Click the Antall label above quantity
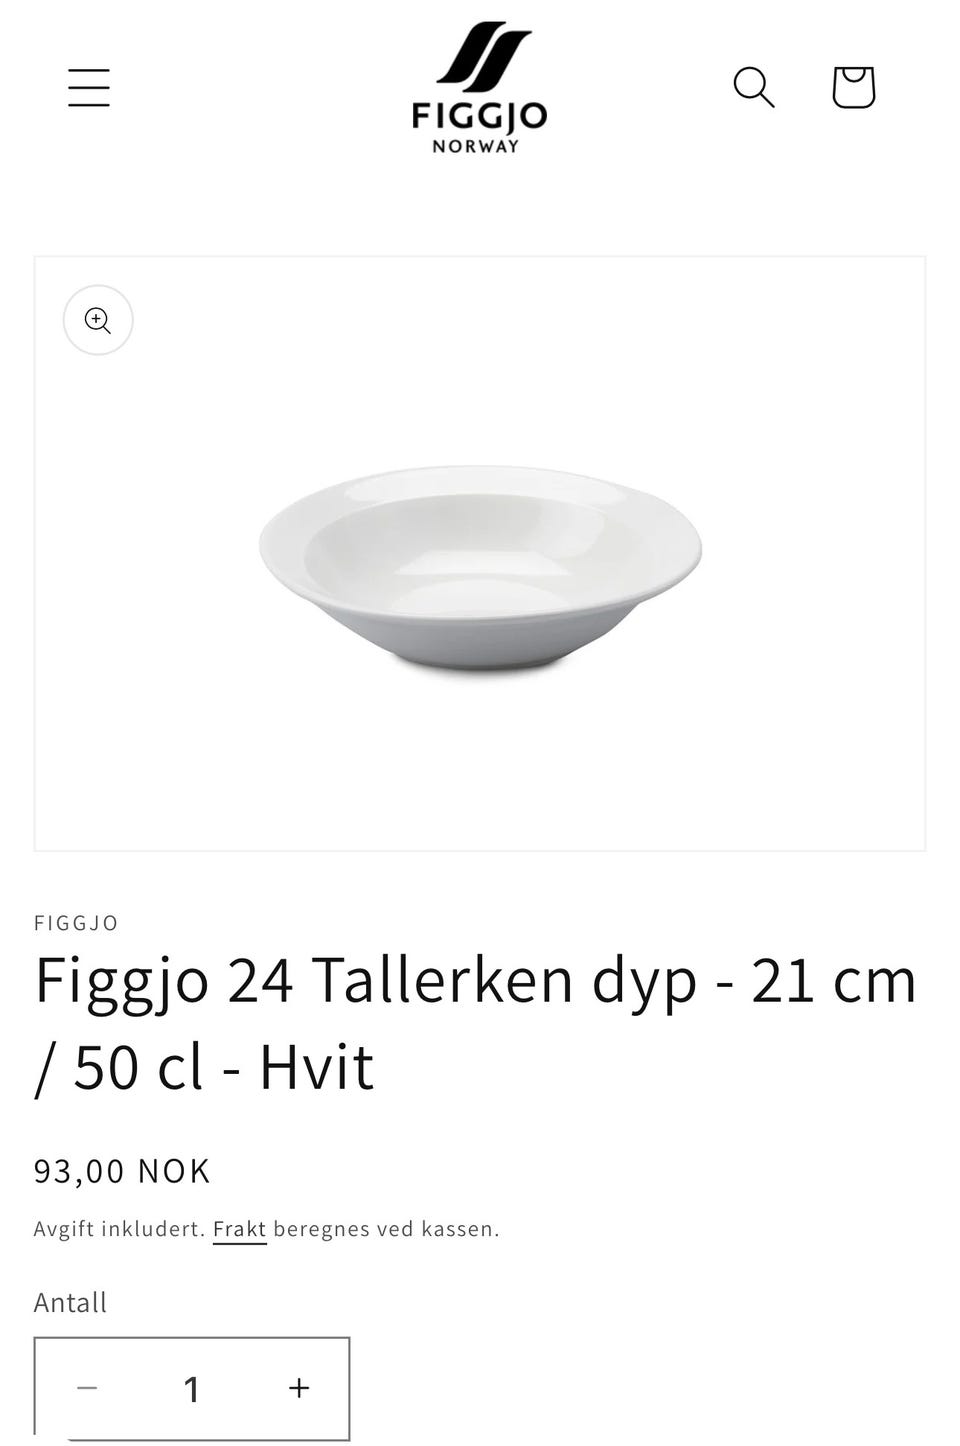Image resolution: width=960 pixels, height=1446 pixels. [x=70, y=1302]
